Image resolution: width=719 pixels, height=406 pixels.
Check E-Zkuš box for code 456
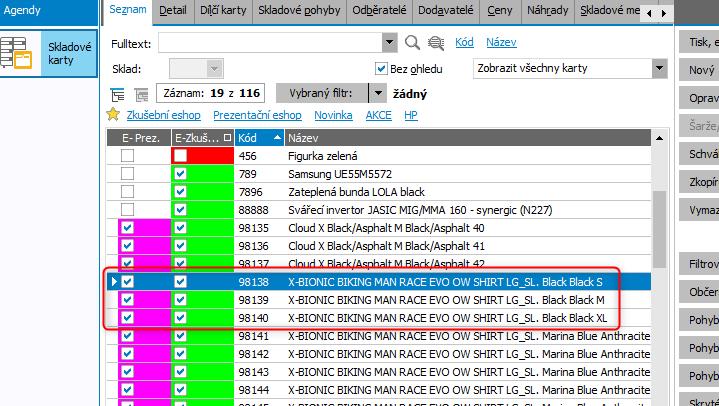click(180, 156)
